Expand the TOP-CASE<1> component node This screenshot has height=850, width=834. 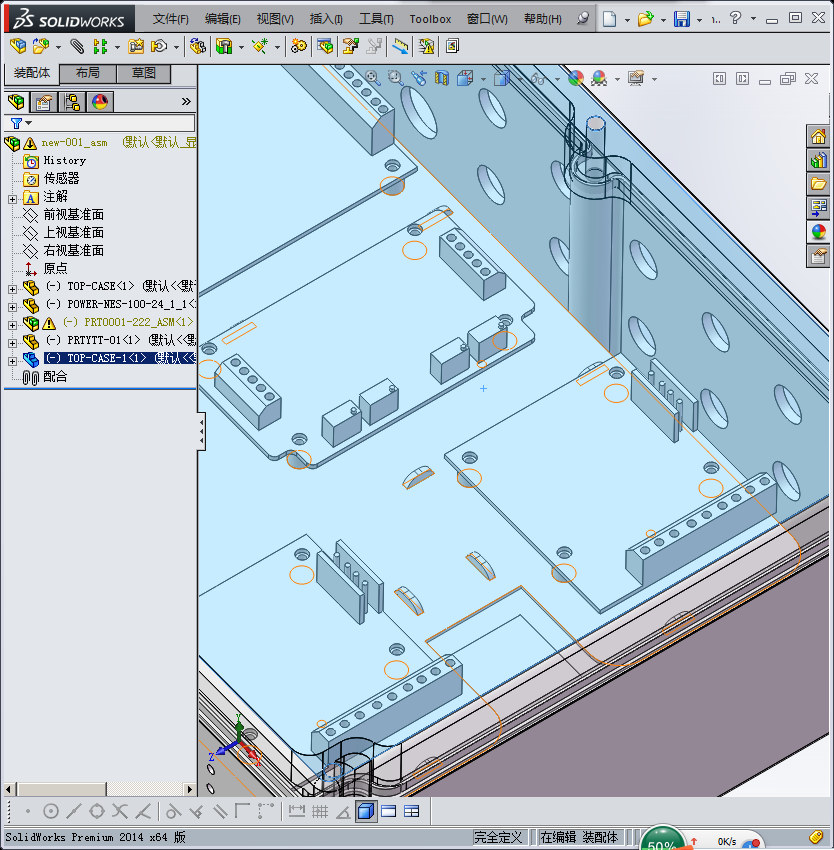coord(12,289)
